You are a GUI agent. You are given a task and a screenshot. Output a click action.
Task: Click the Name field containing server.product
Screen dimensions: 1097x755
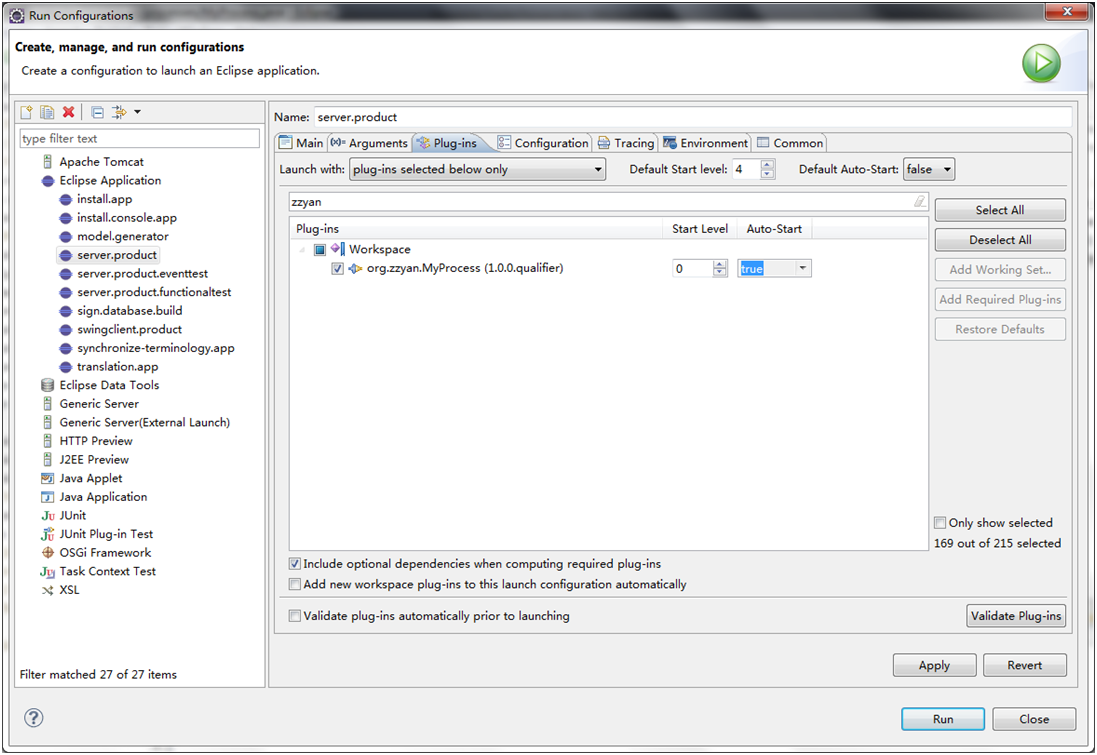[x=693, y=117]
